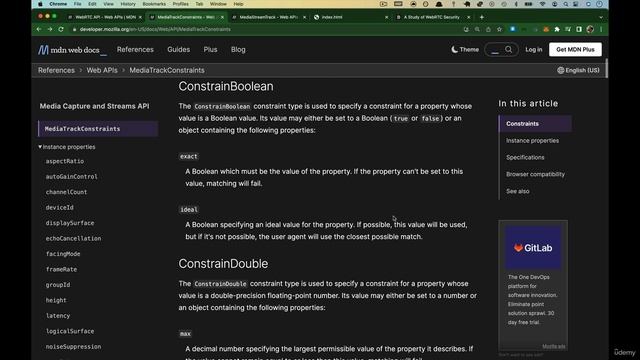Jump to Constraints in this article
Image resolution: width=640 pixels, height=360 pixels.
click(x=535, y=124)
